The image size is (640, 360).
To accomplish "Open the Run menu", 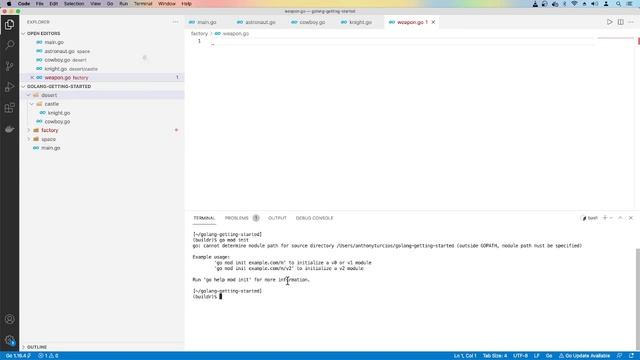I will click(x=124, y=4).
